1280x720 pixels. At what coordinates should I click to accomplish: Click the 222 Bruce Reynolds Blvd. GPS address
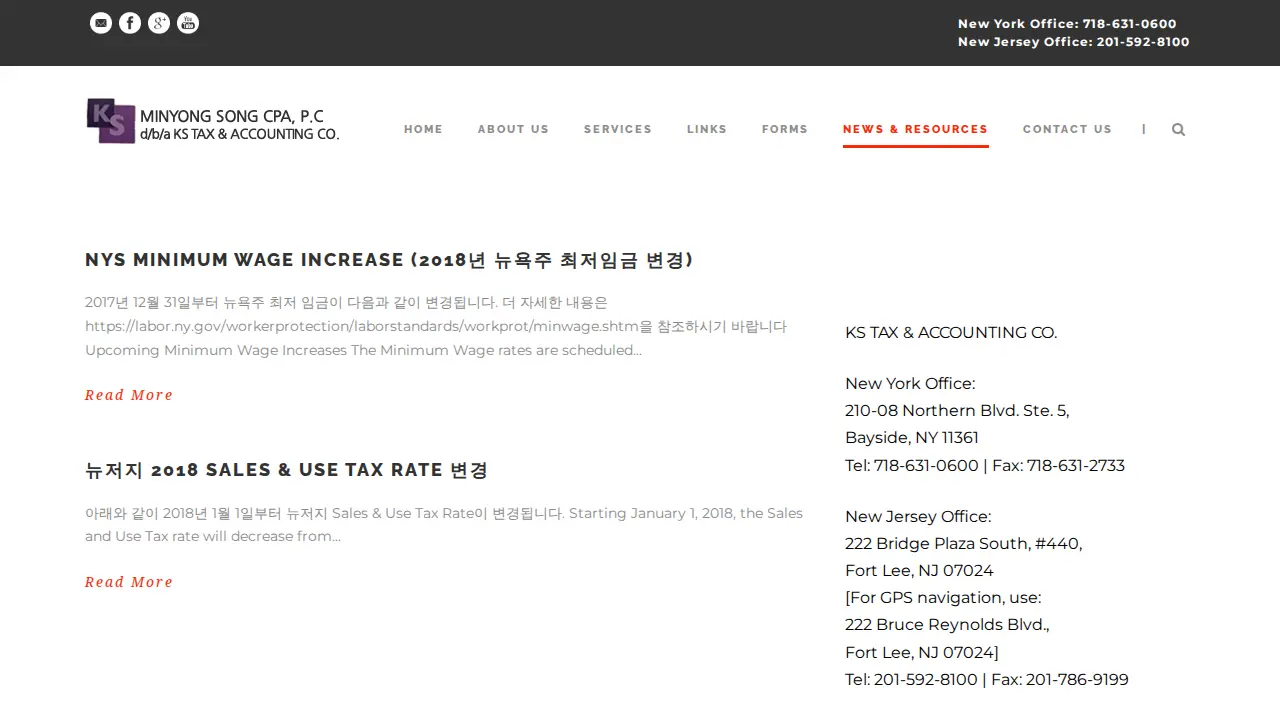(947, 625)
